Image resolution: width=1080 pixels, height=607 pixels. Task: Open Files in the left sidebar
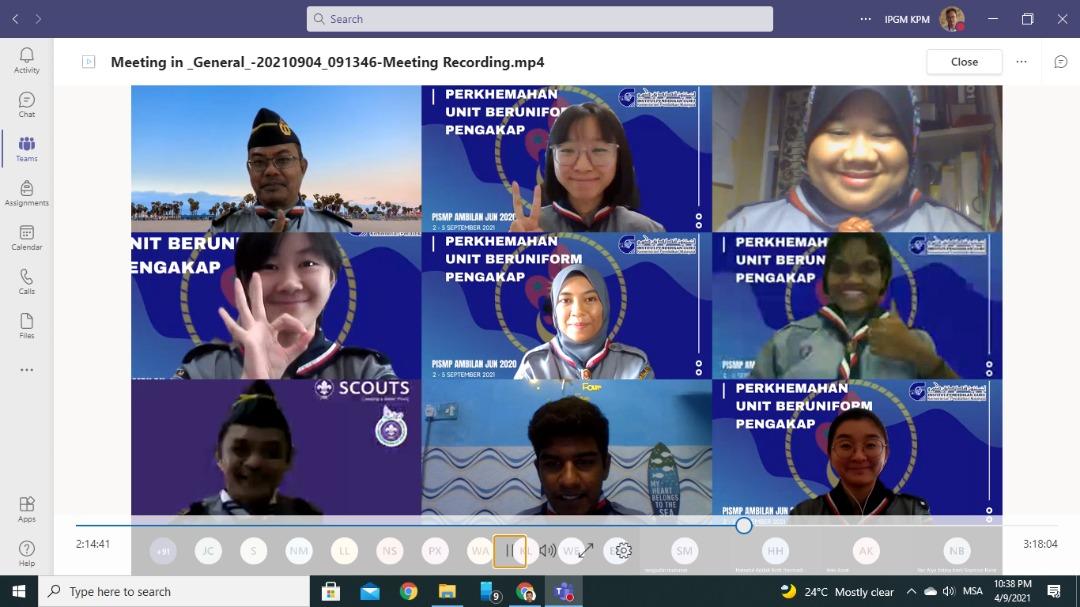27,325
